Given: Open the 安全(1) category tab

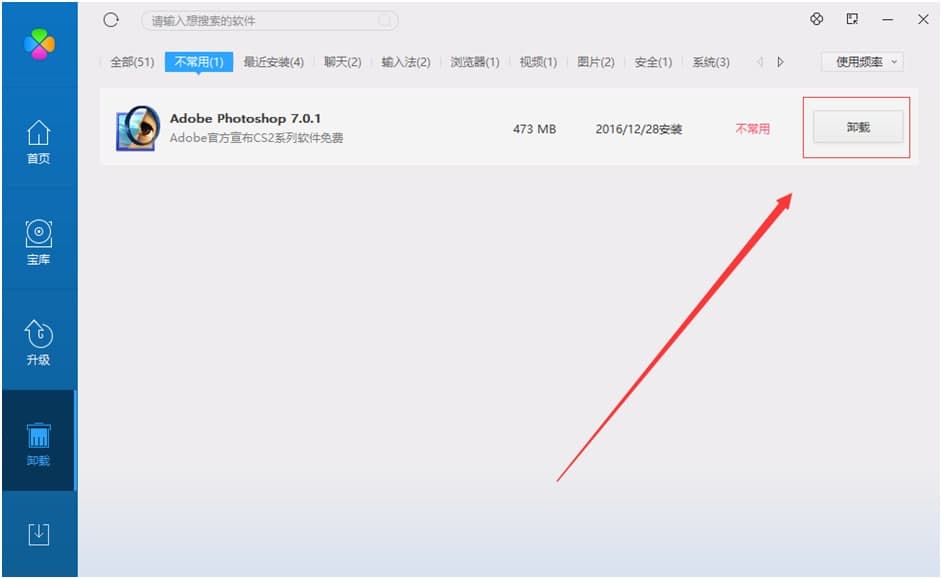Looking at the screenshot, I should pyautogui.click(x=653, y=62).
